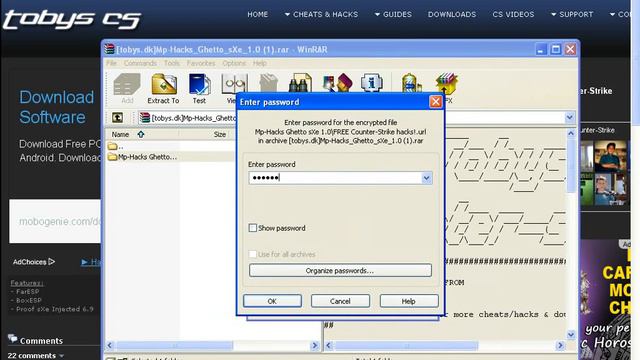The image size is (640, 360).
Task: Open the WinRAR Options menu
Action: click(234, 63)
